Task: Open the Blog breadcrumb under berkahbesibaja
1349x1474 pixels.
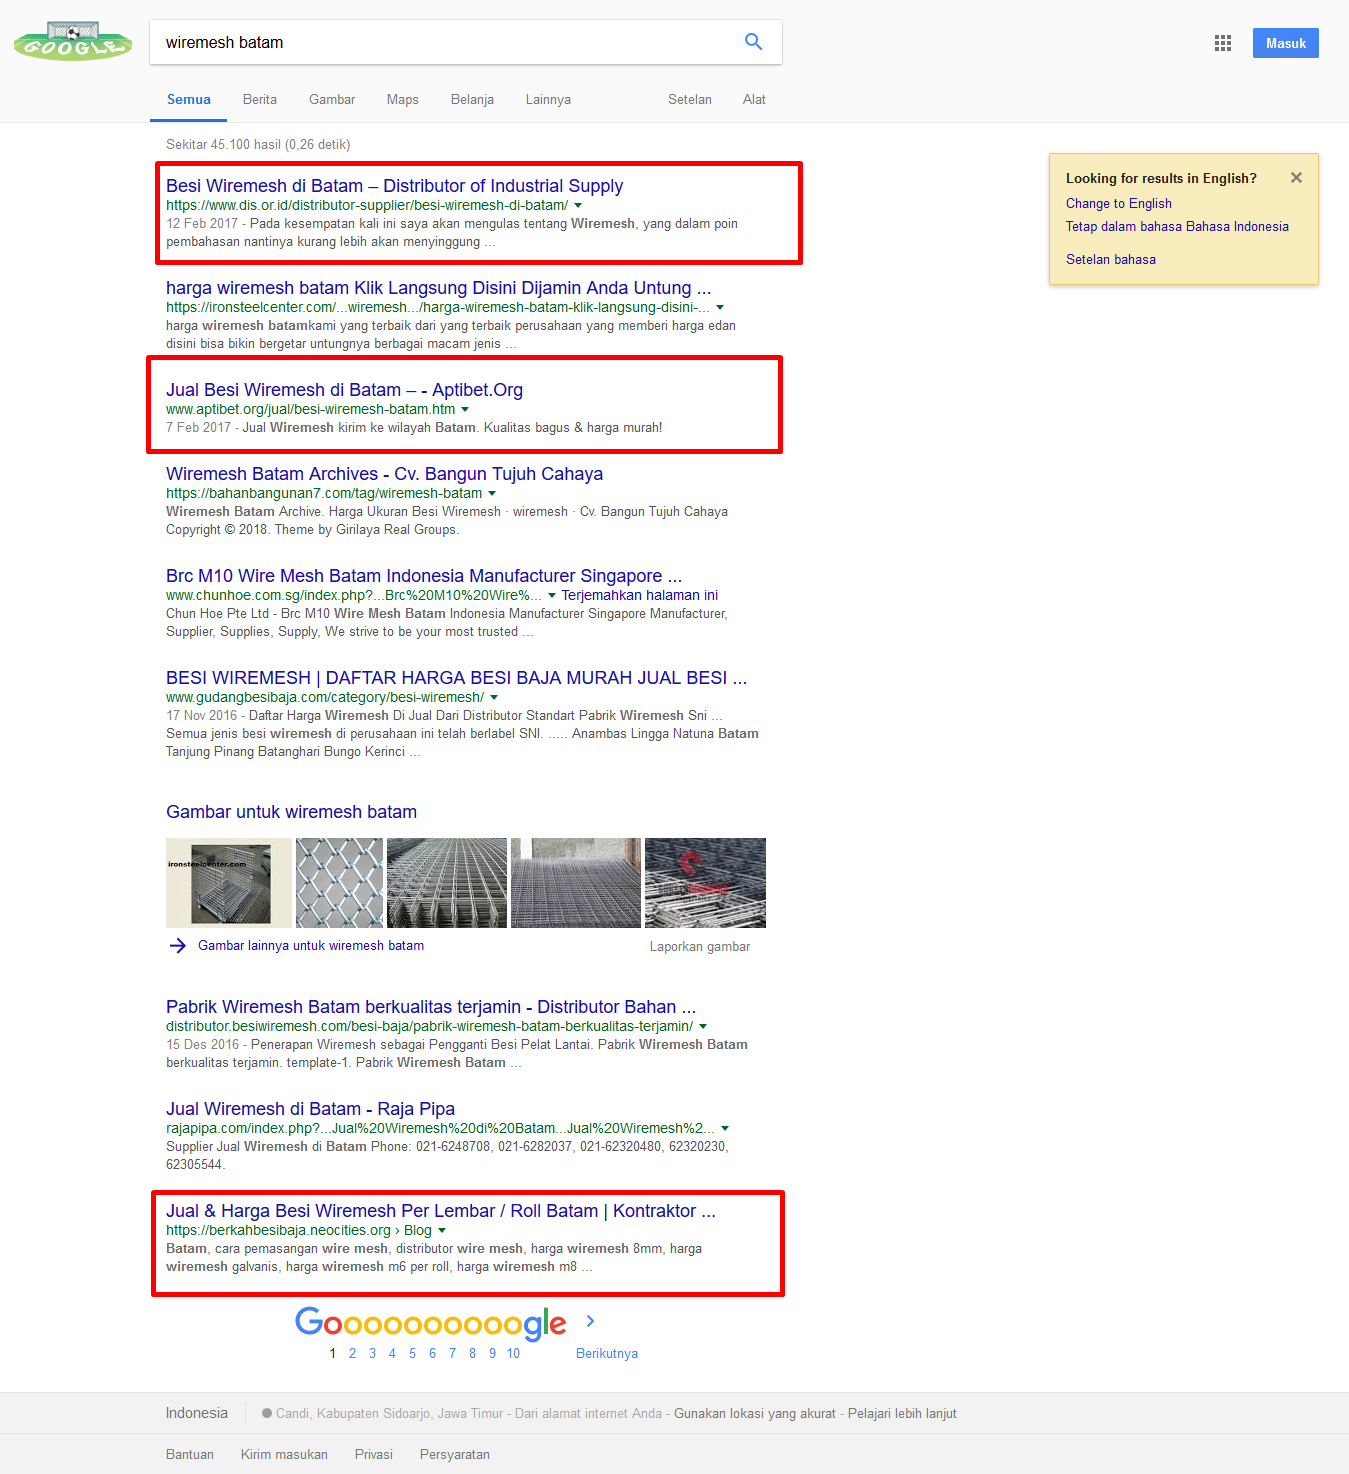Action: (x=418, y=1231)
